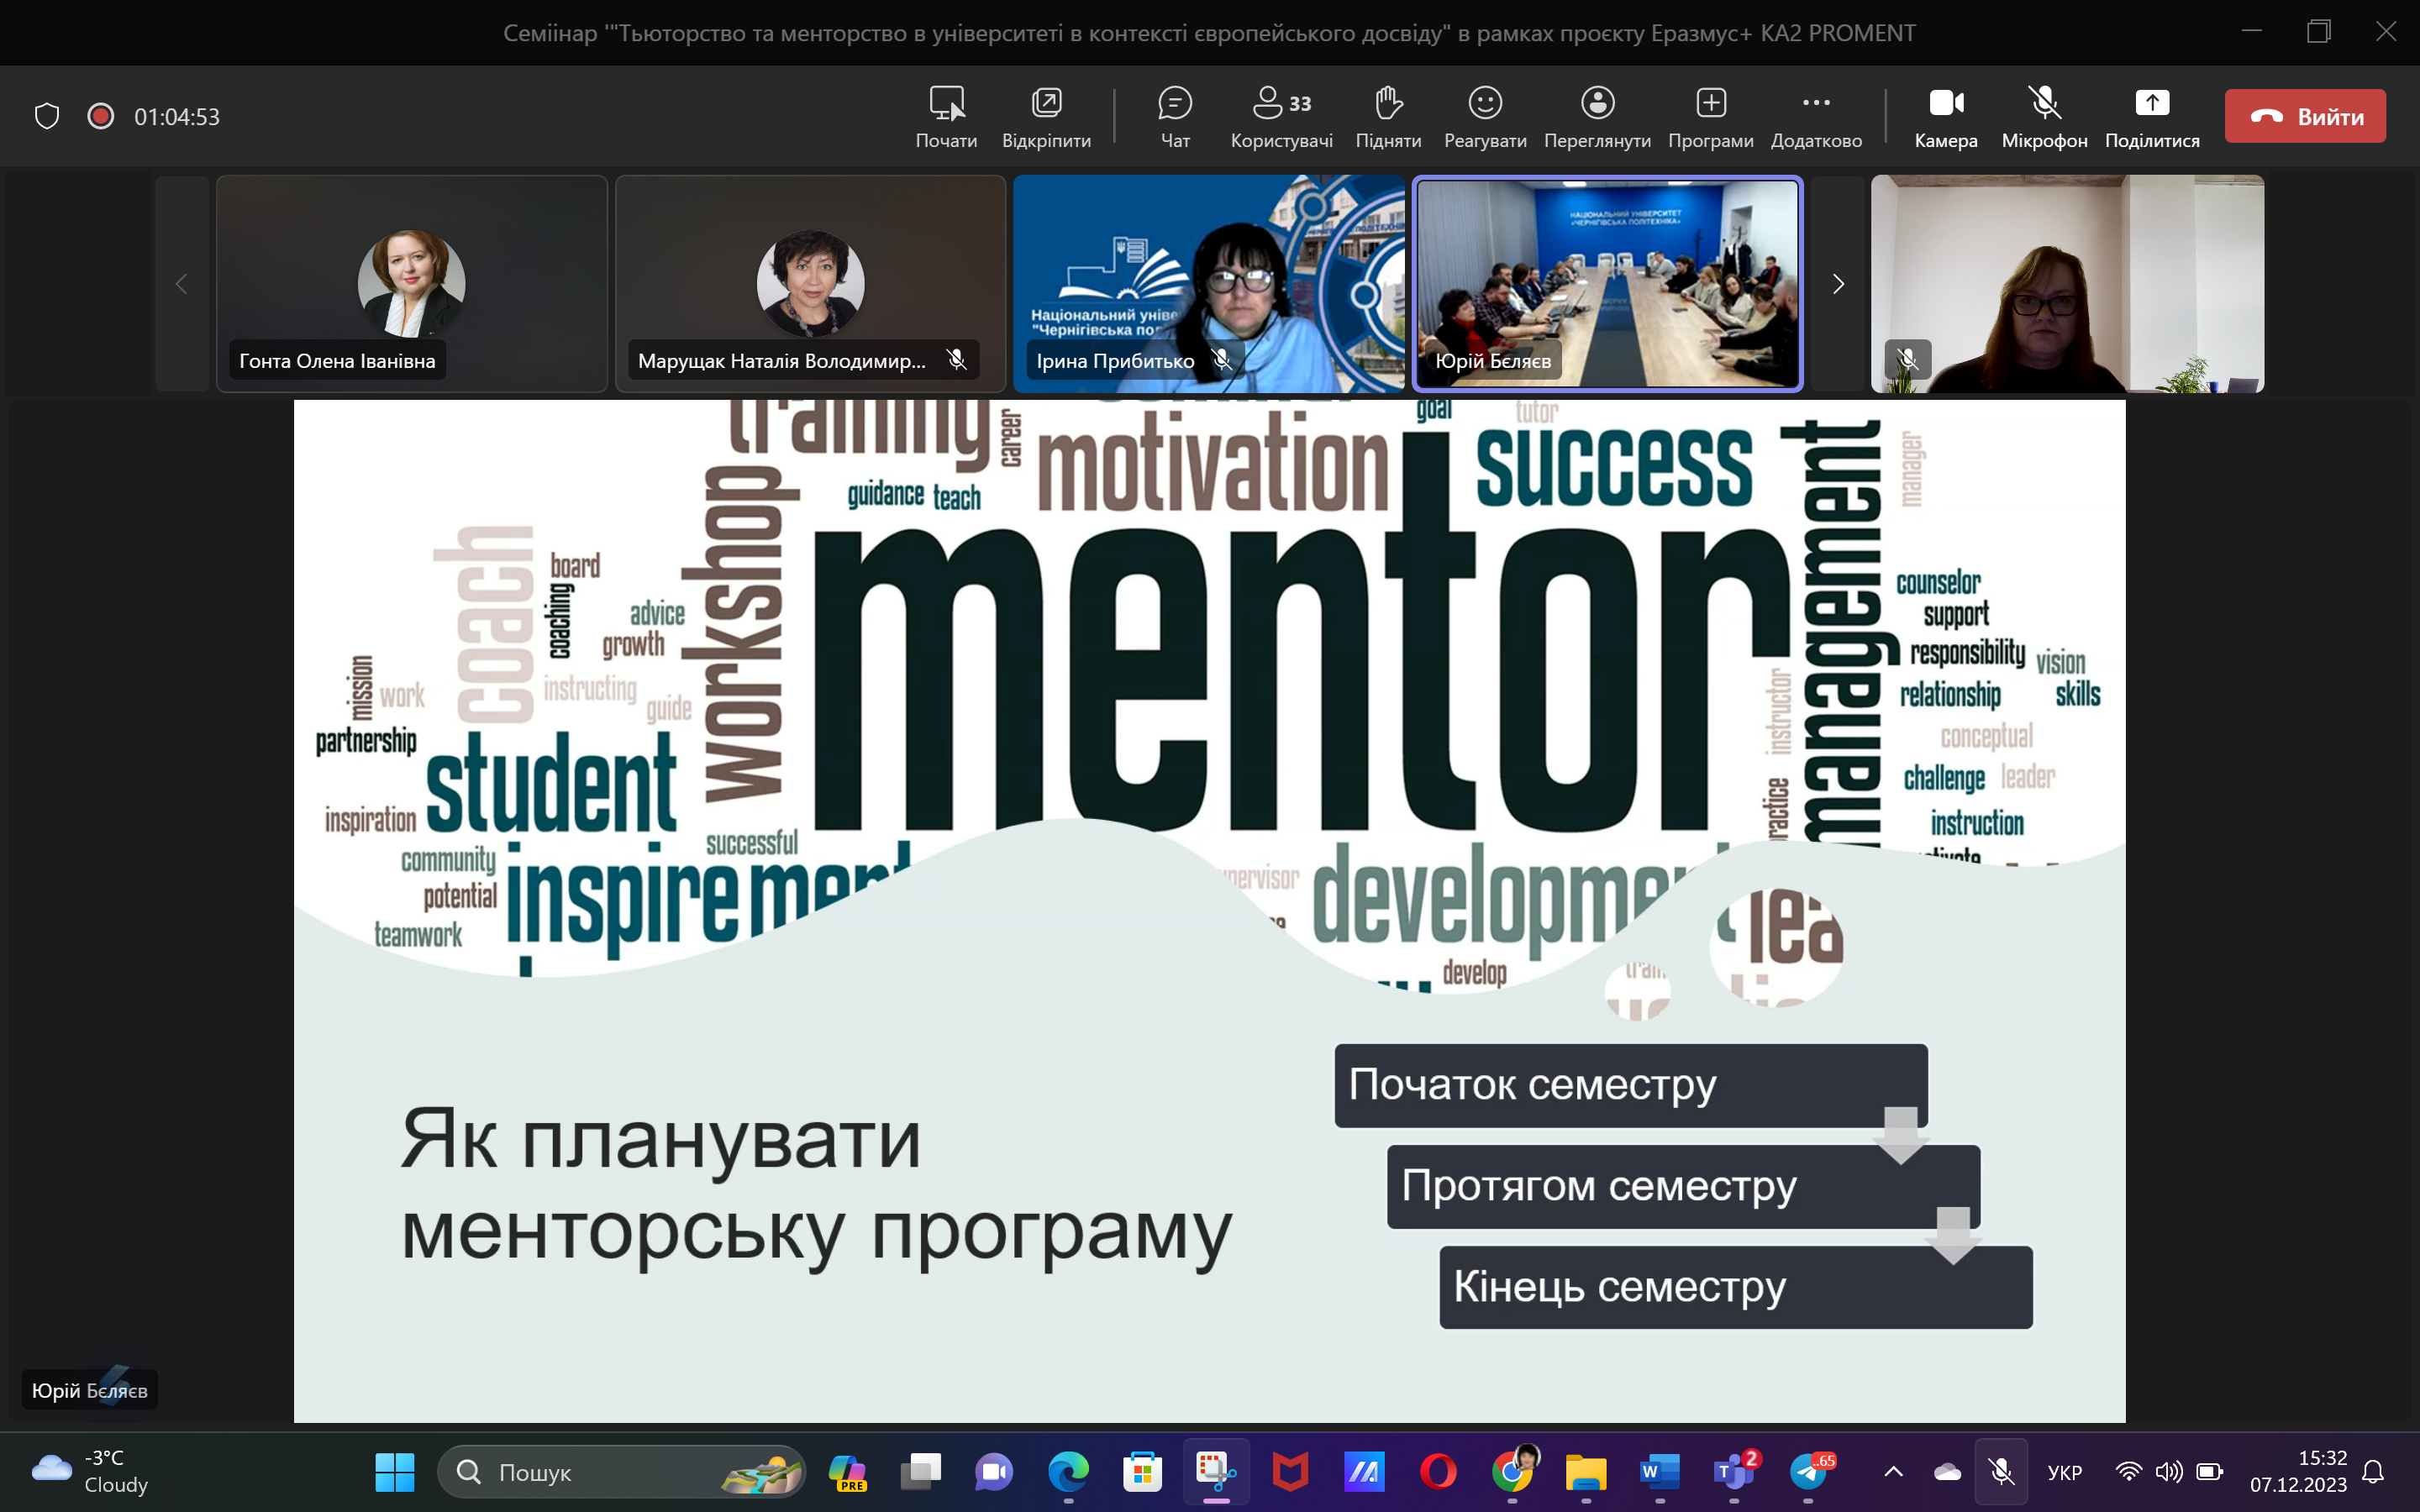Share screen via Поділитися
This screenshot has height=1512, width=2420.
(x=2152, y=116)
